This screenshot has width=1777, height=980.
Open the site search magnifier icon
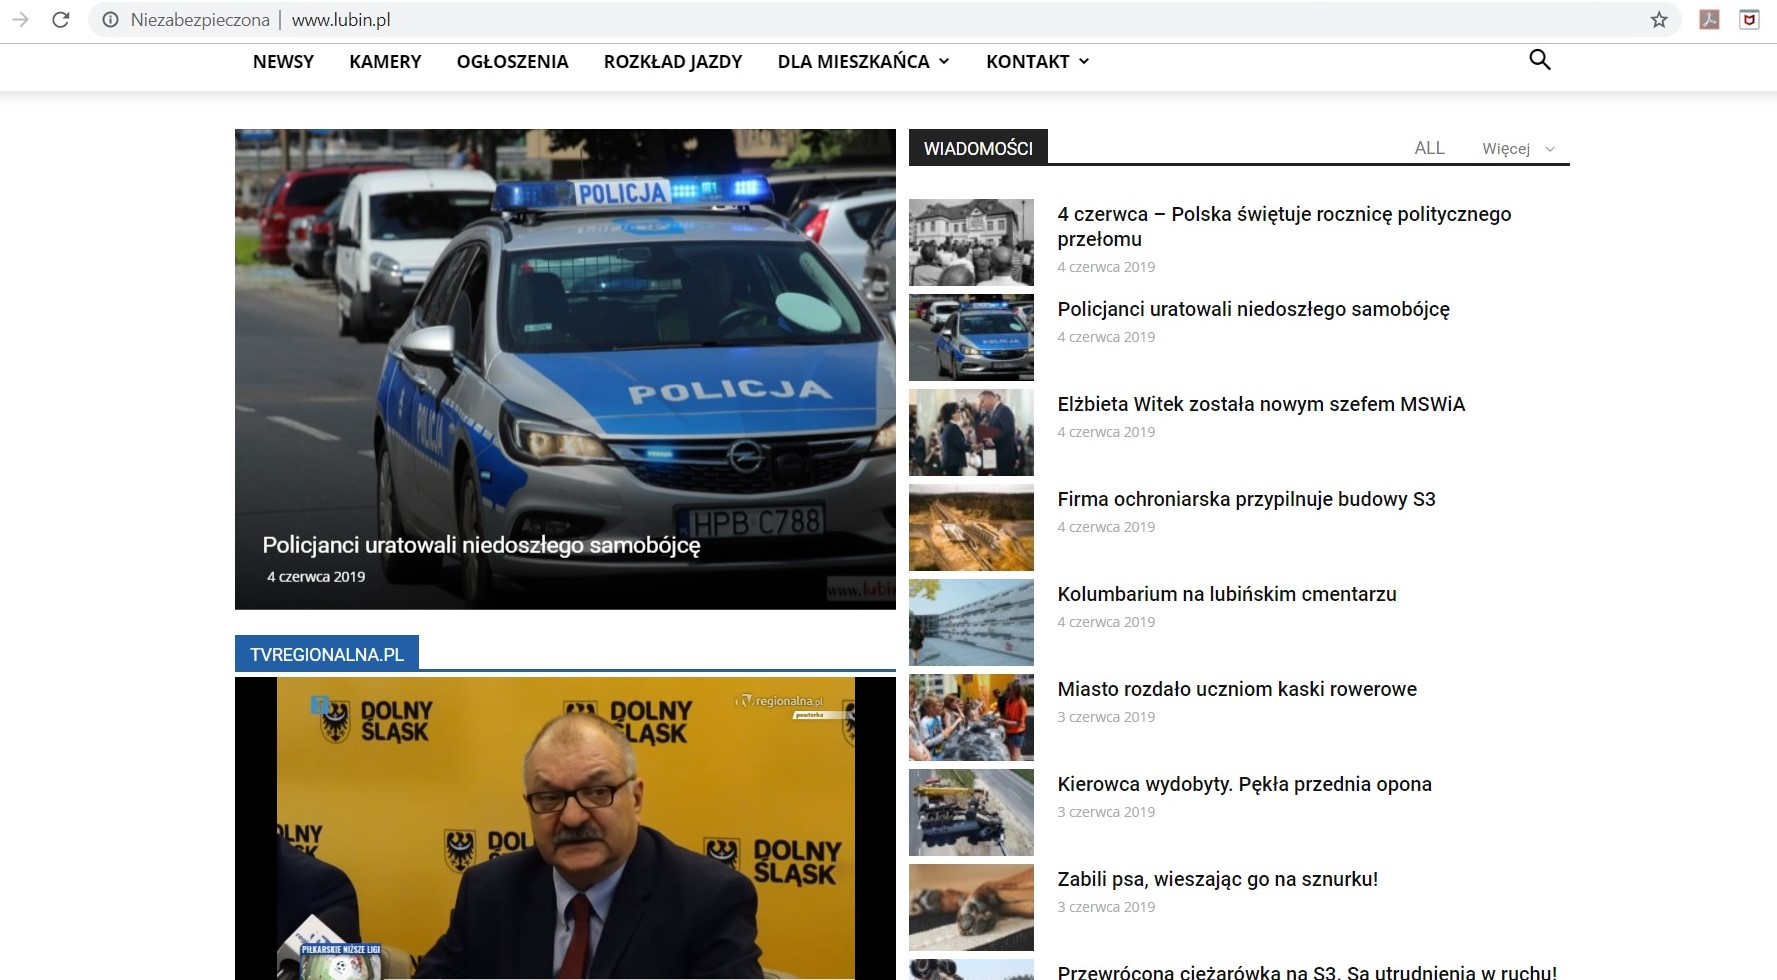(1540, 60)
